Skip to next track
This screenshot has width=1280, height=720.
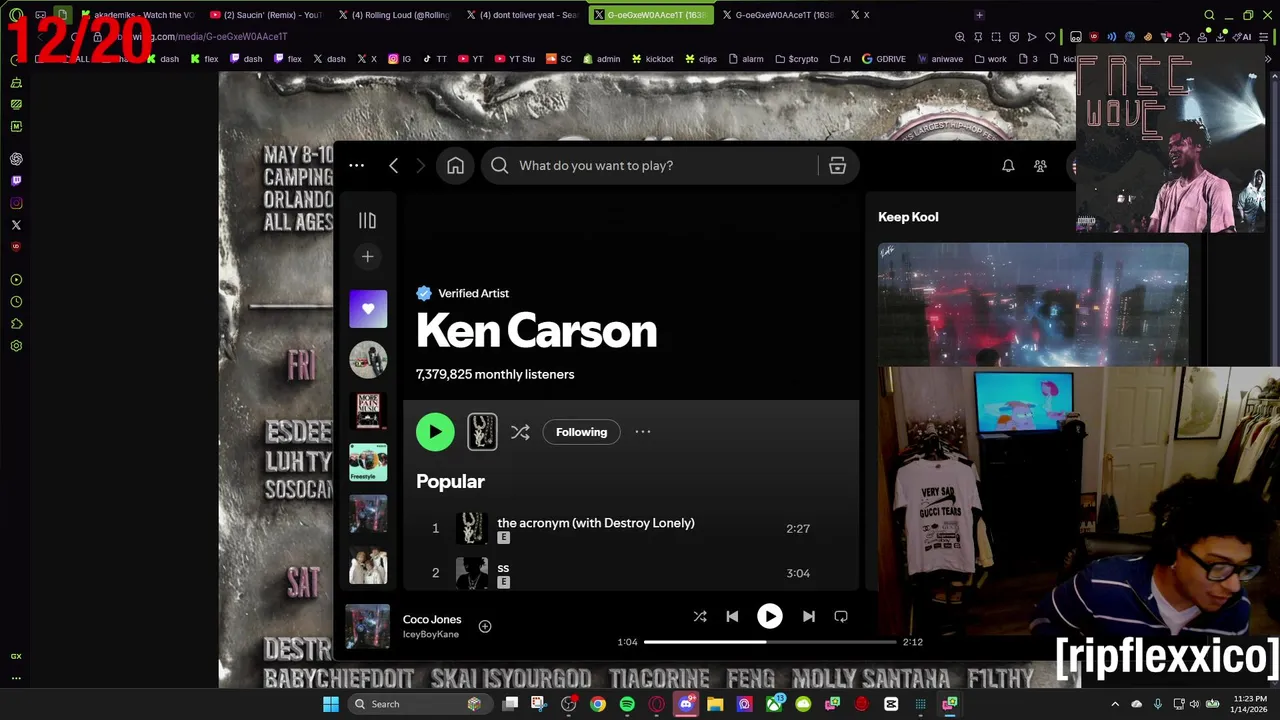tap(809, 617)
